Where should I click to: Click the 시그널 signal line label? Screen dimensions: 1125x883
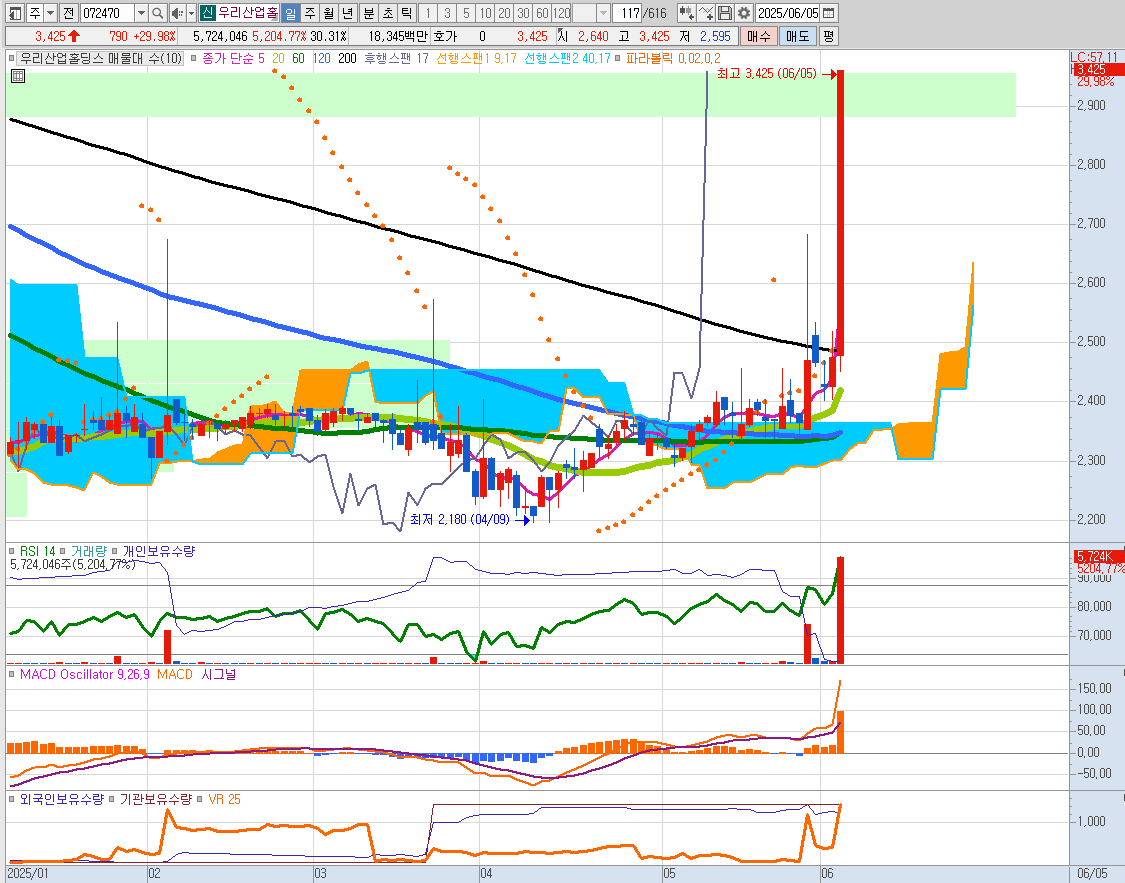(x=219, y=674)
